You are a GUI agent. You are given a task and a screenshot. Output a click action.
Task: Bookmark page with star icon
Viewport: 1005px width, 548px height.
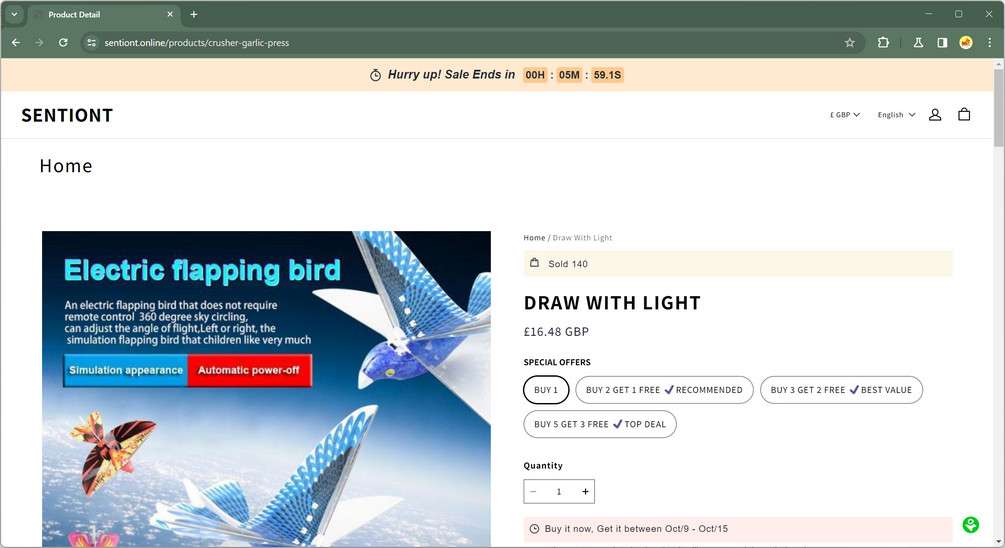pos(850,43)
